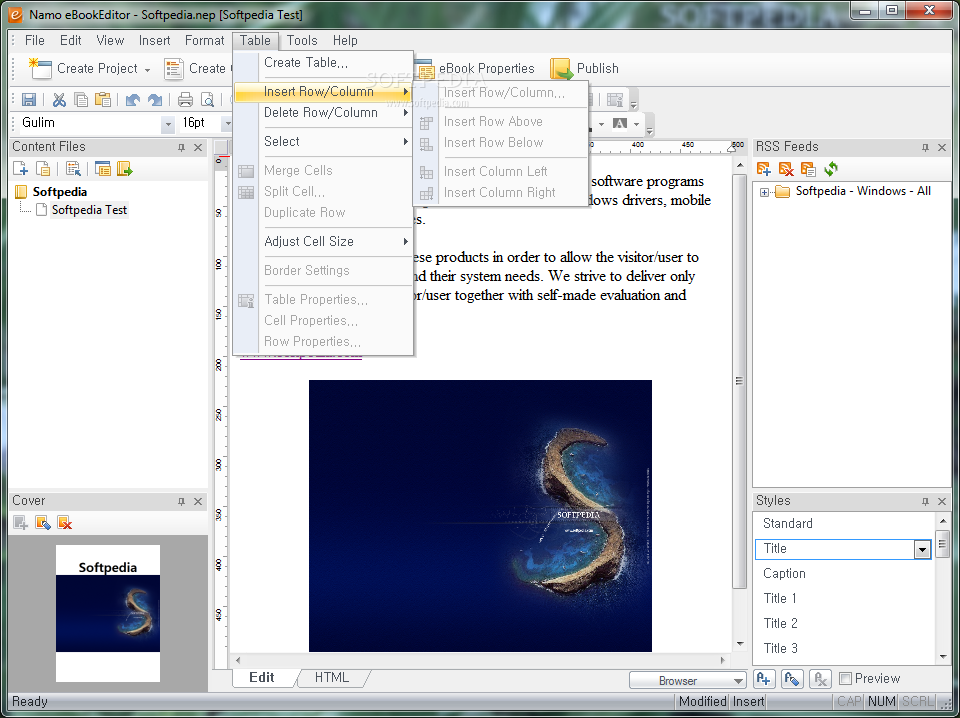Click the Paste clipboard icon

[x=103, y=99]
